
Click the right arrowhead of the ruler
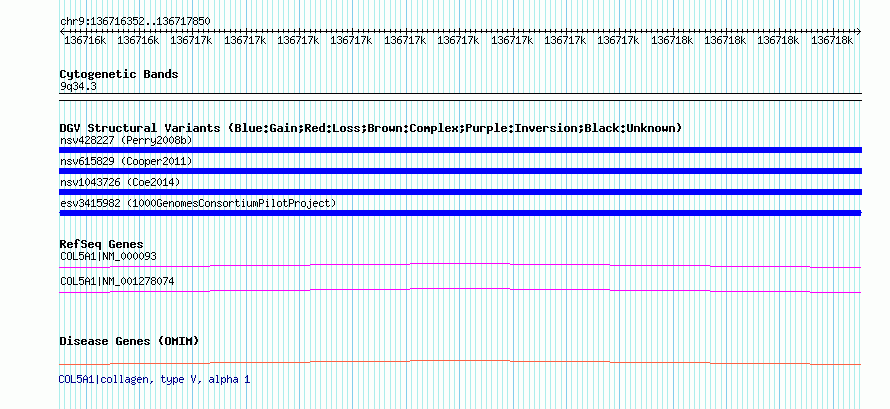[x=859, y=32]
